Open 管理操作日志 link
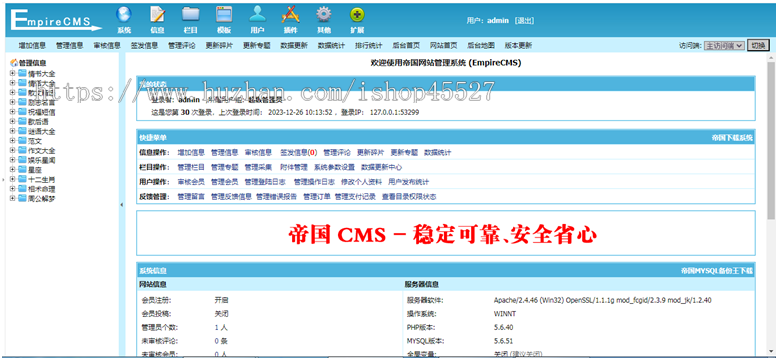The image size is (778, 360). (314, 182)
